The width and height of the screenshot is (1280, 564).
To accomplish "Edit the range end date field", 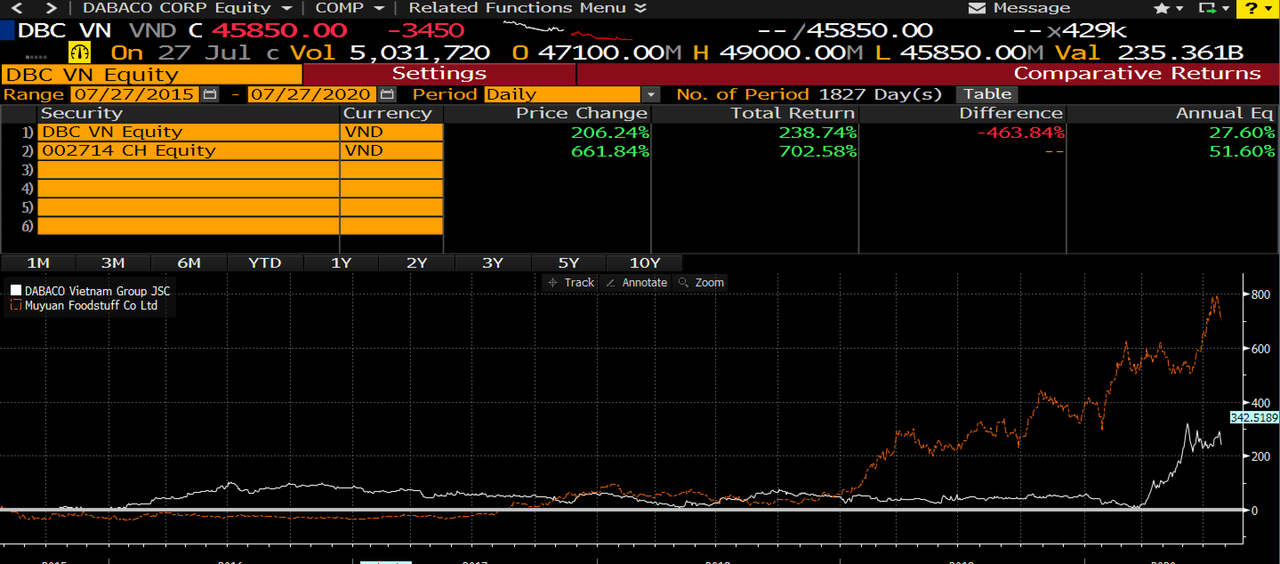I will 312,94.
